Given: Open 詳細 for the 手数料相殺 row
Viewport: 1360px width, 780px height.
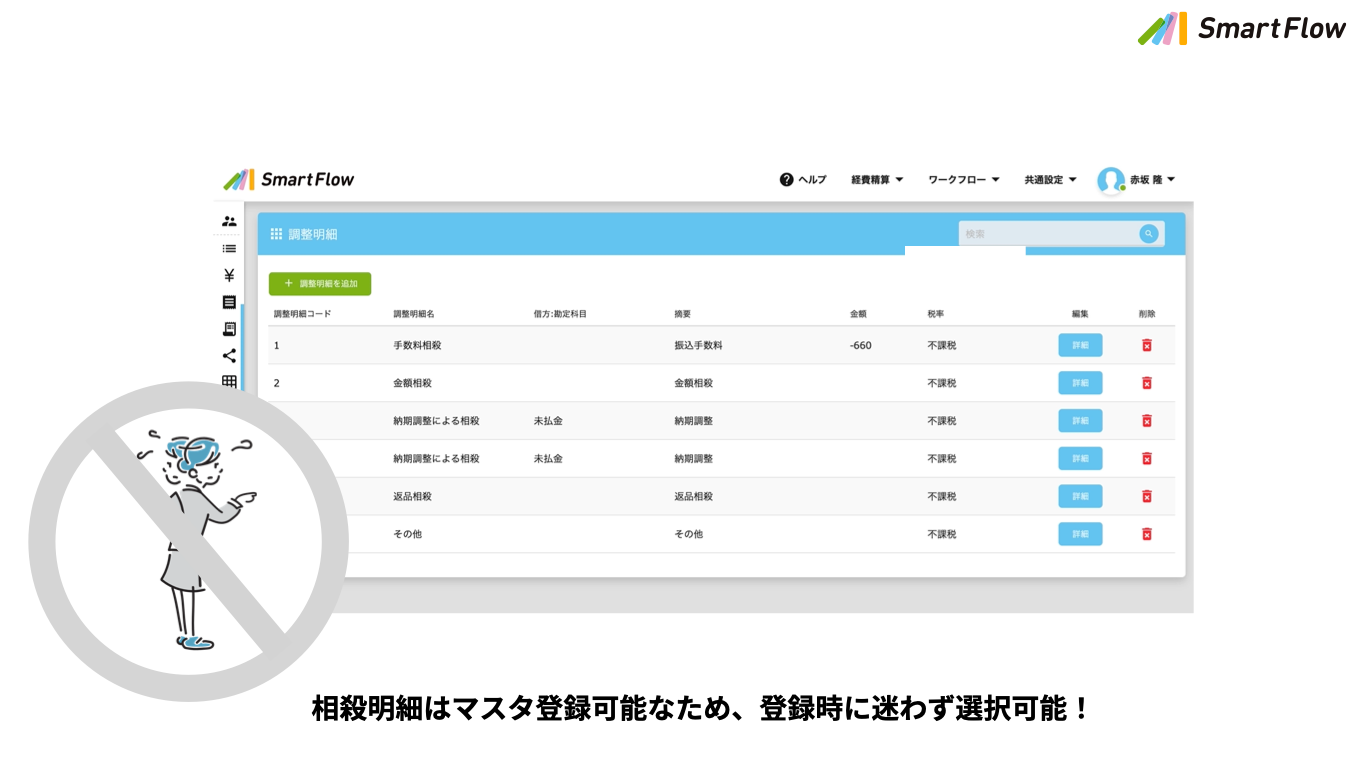Looking at the screenshot, I should point(1080,345).
